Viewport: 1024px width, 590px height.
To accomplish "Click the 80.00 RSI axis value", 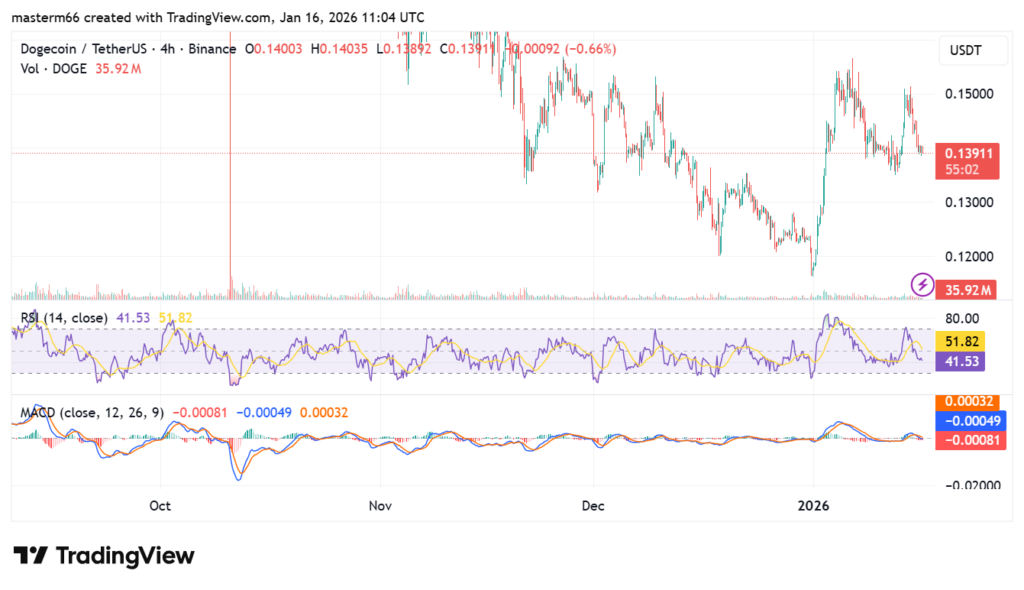I will click(x=963, y=319).
